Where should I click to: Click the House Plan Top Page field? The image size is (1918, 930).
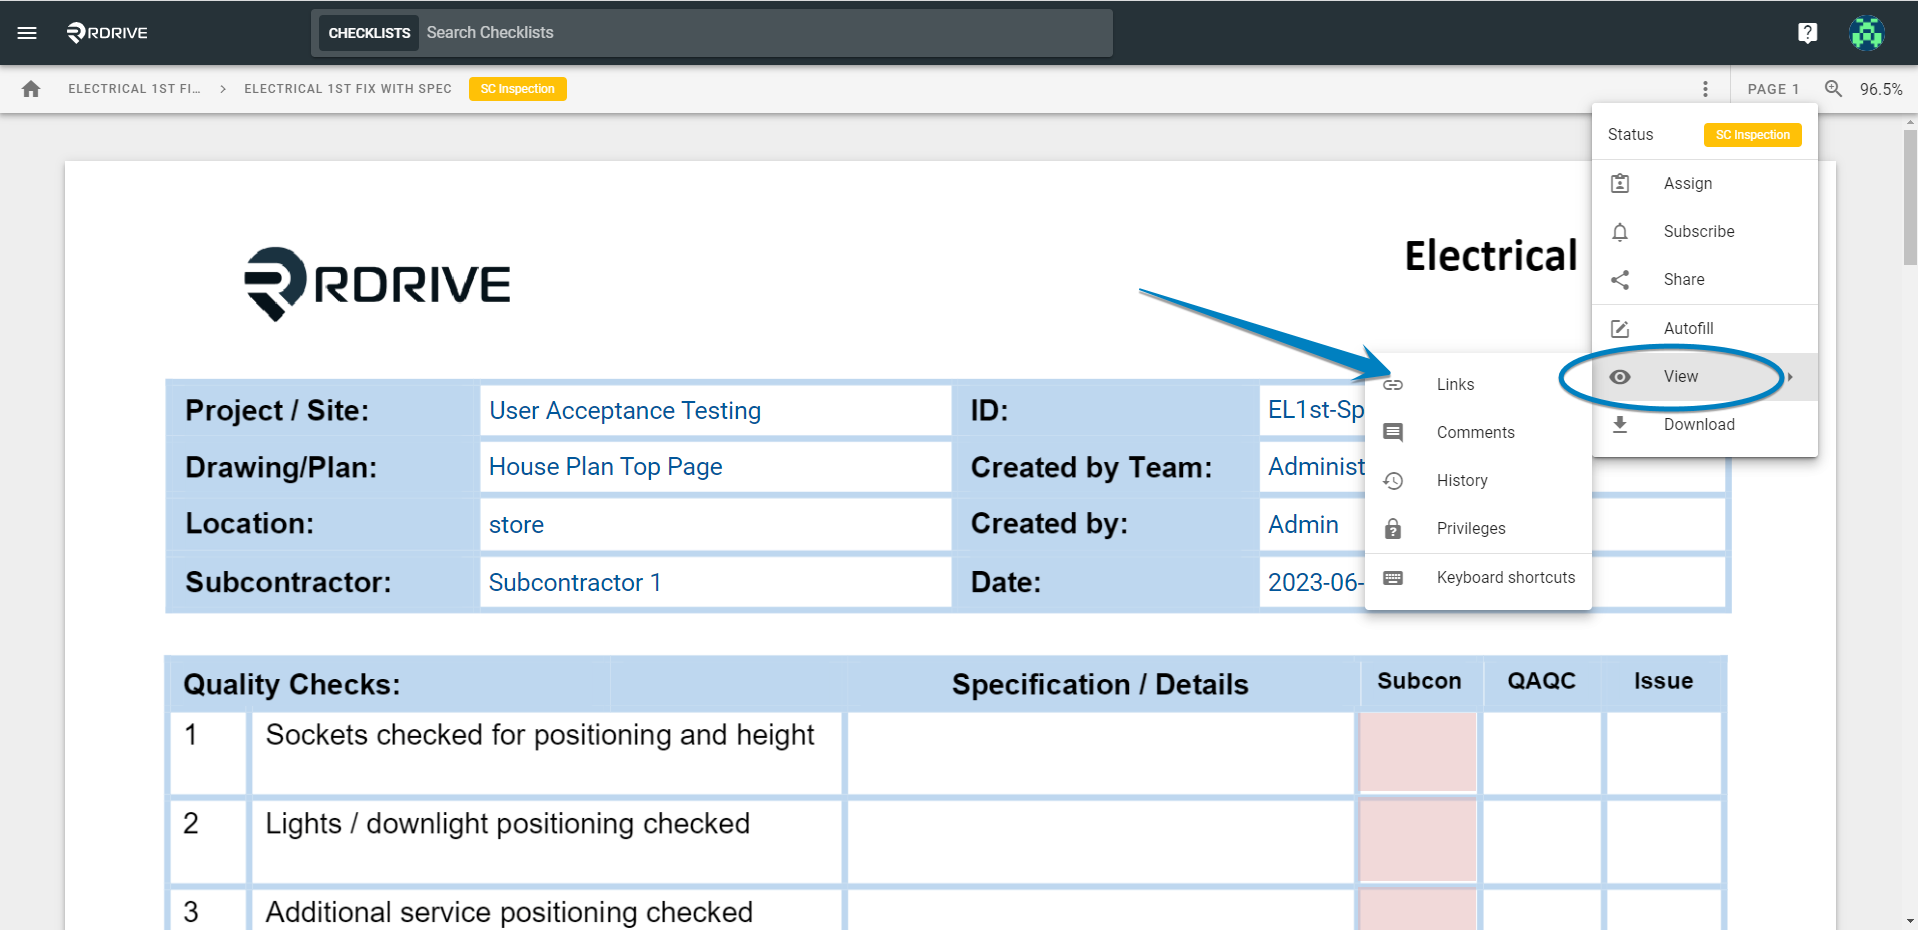[x=715, y=467]
